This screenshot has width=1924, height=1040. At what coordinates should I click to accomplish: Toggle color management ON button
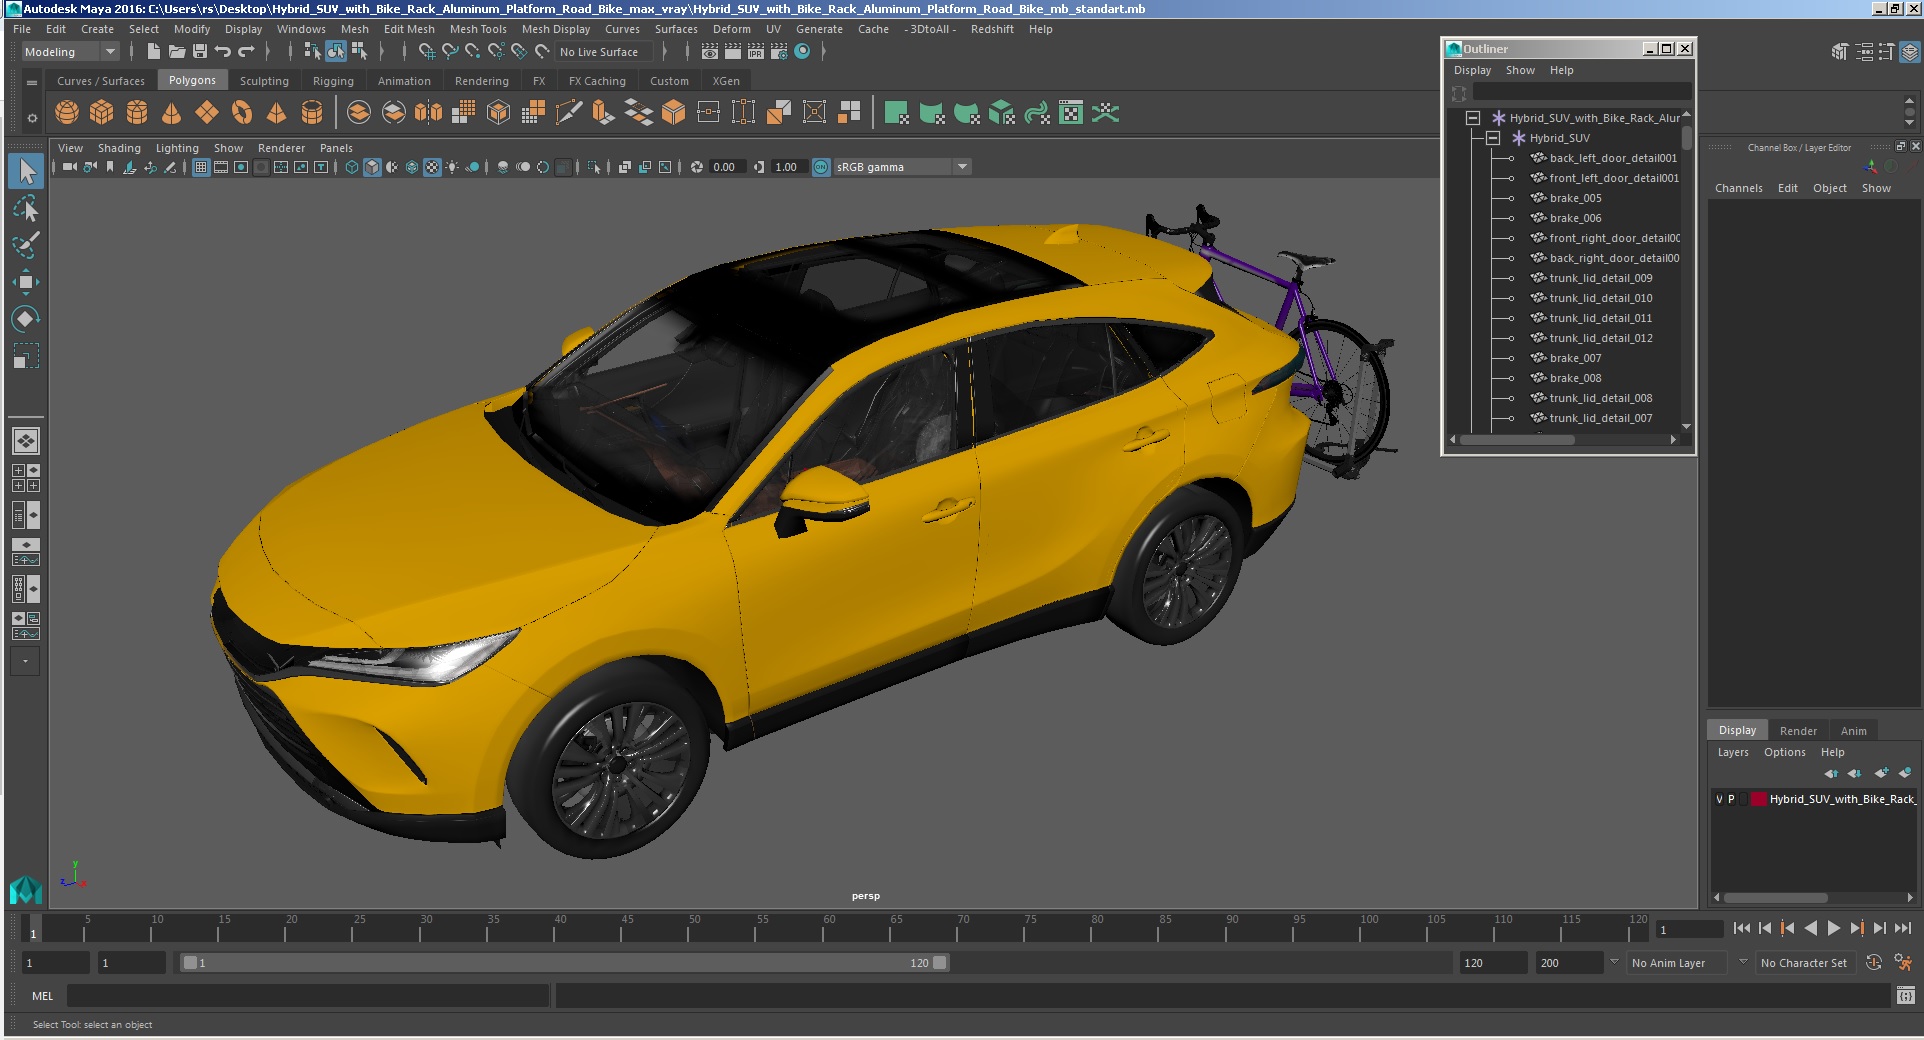(x=821, y=167)
